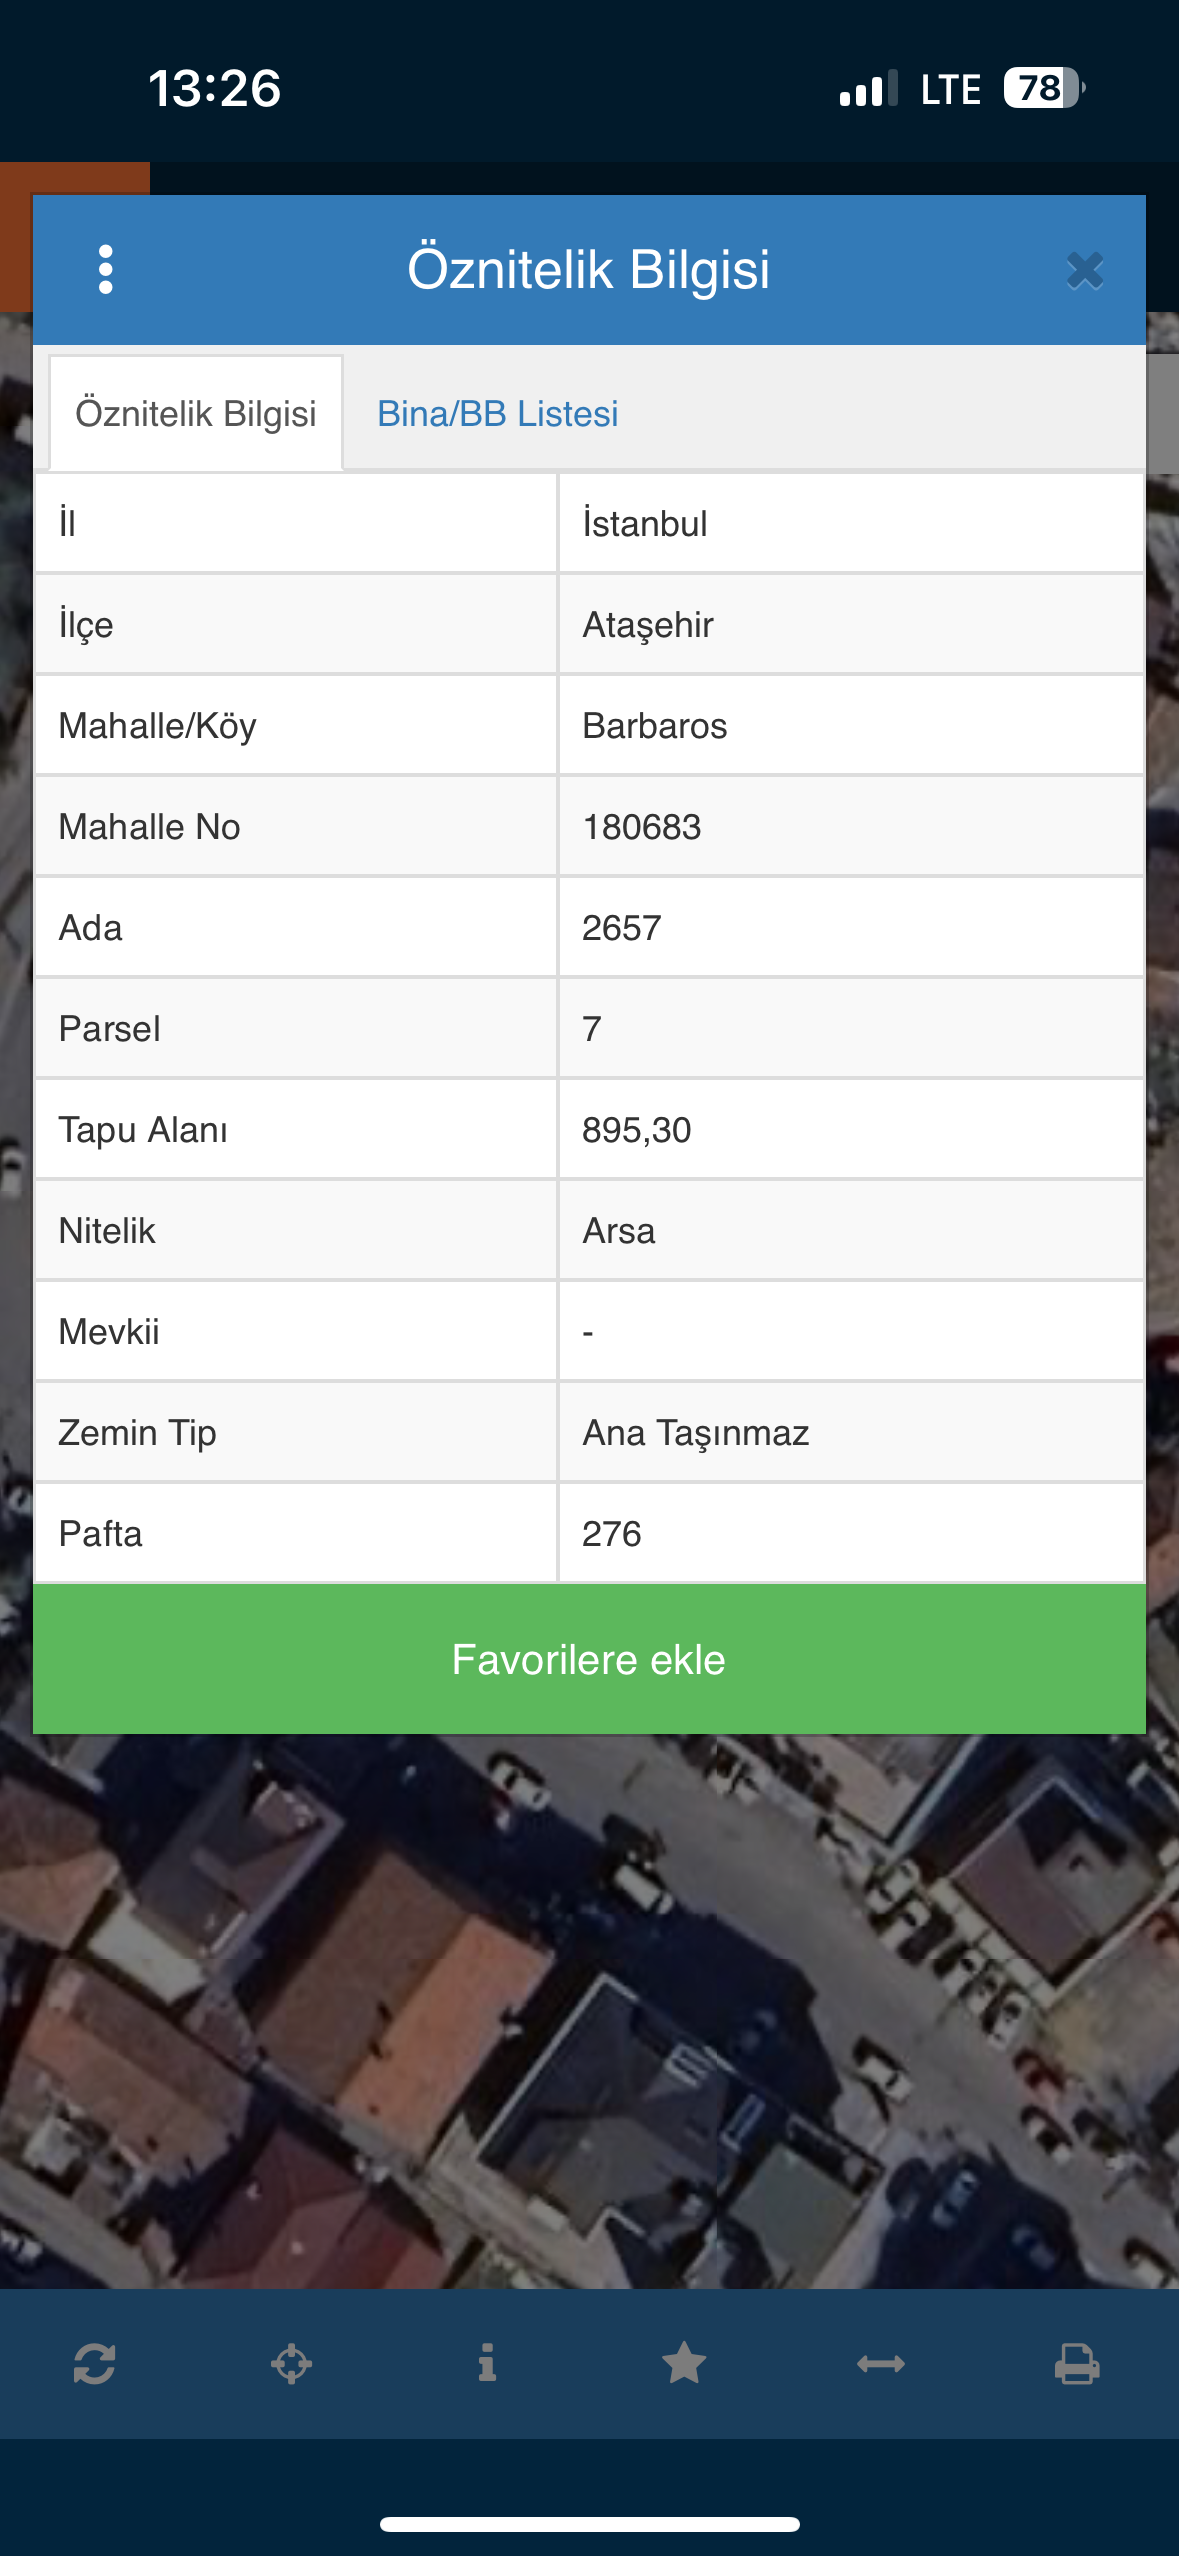The image size is (1179, 2556).
Task: Open favorites with the star icon
Action: [684, 2364]
